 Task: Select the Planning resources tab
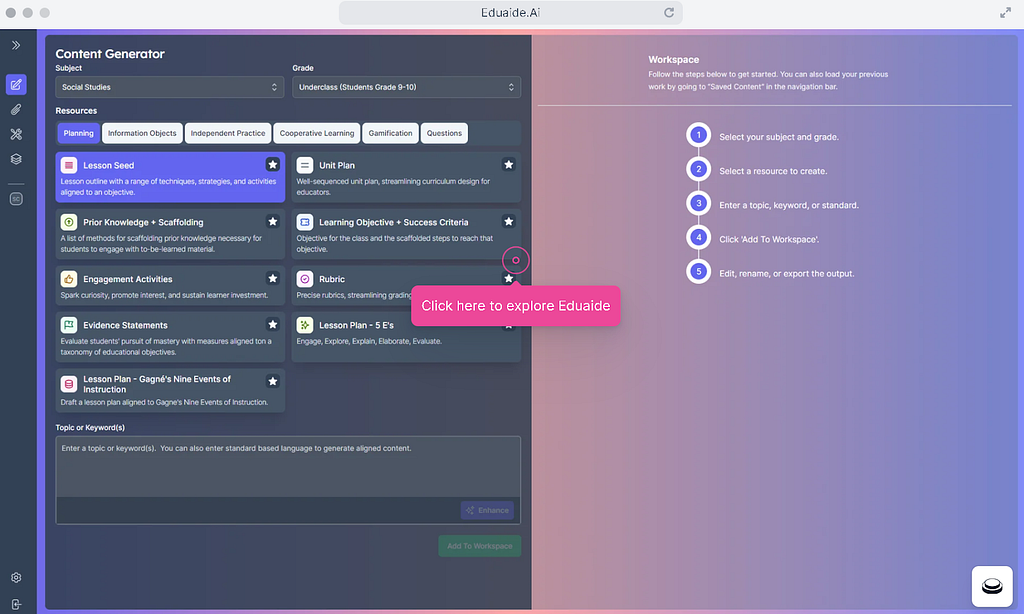[x=78, y=133]
